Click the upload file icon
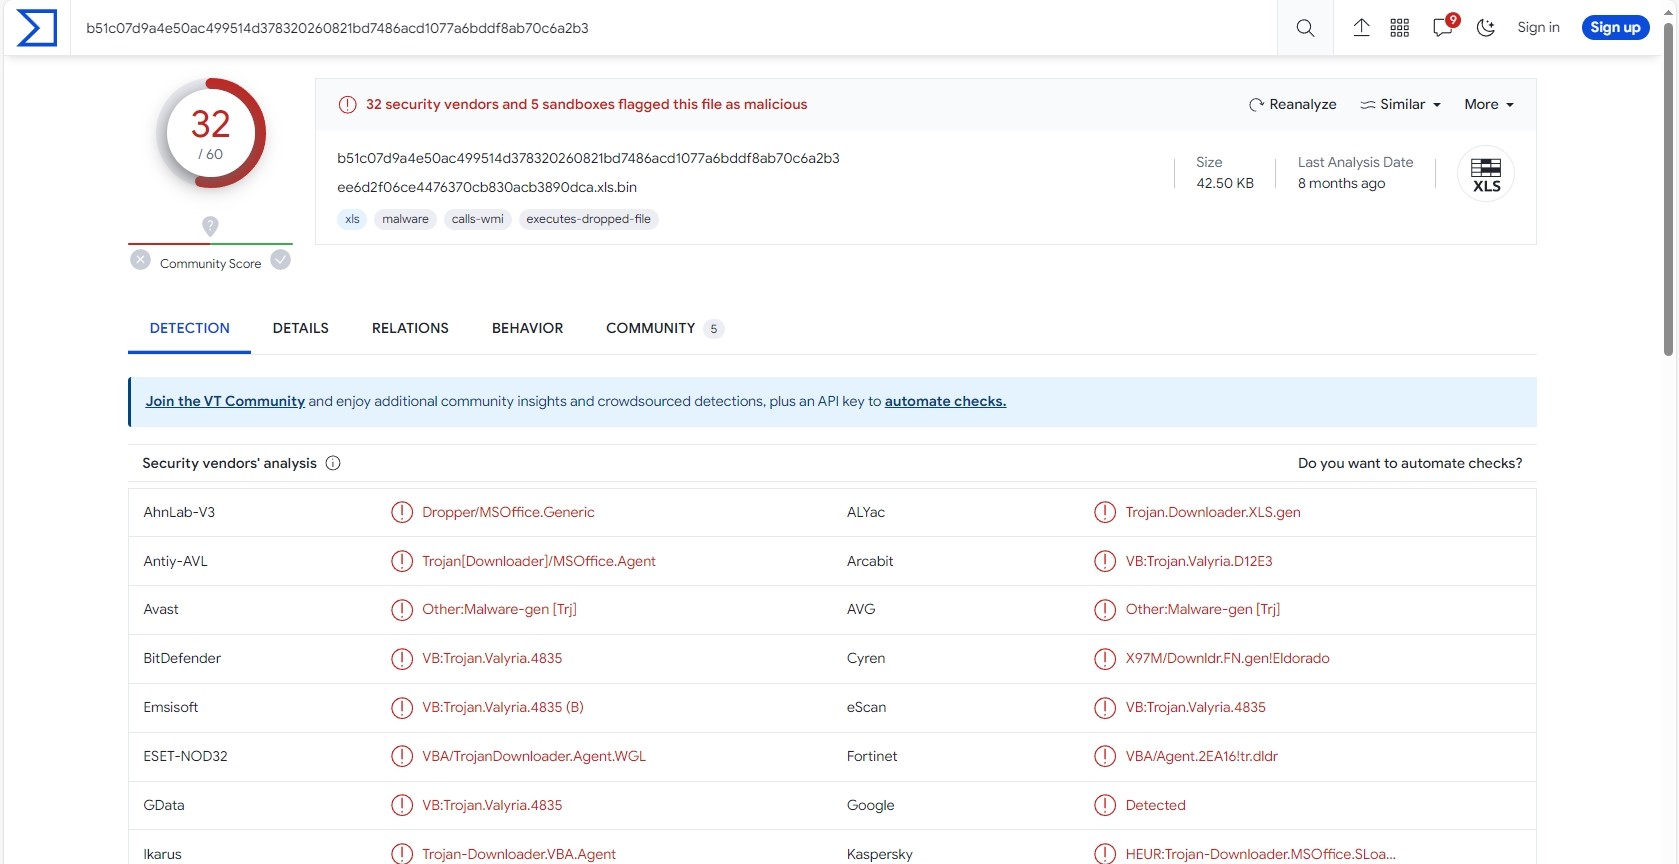This screenshot has width=1679, height=864. [x=1361, y=28]
